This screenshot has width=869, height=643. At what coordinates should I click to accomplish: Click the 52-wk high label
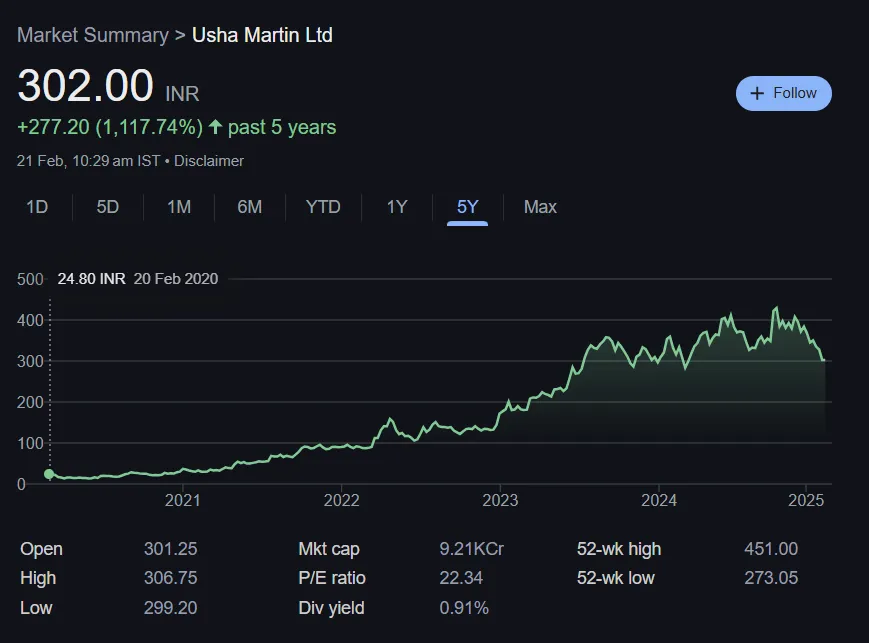618,549
